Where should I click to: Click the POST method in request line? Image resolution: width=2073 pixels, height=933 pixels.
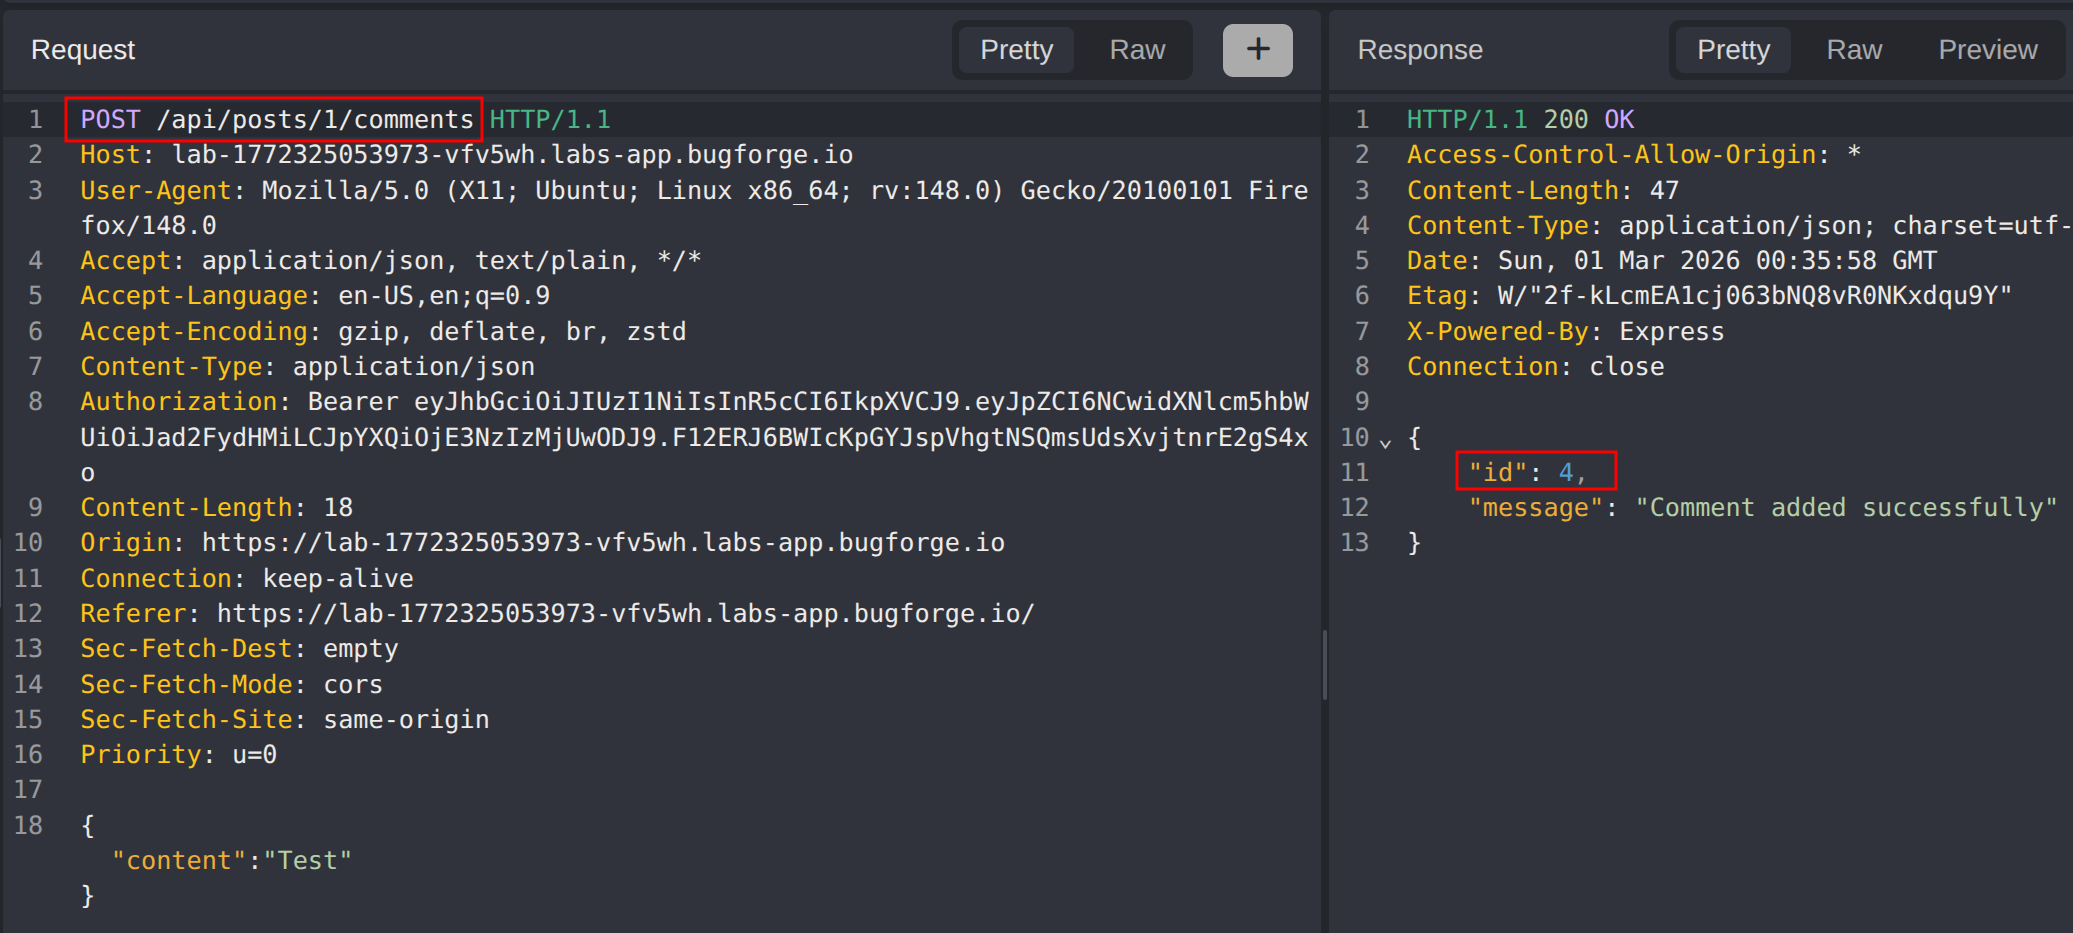[x=110, y=120]
